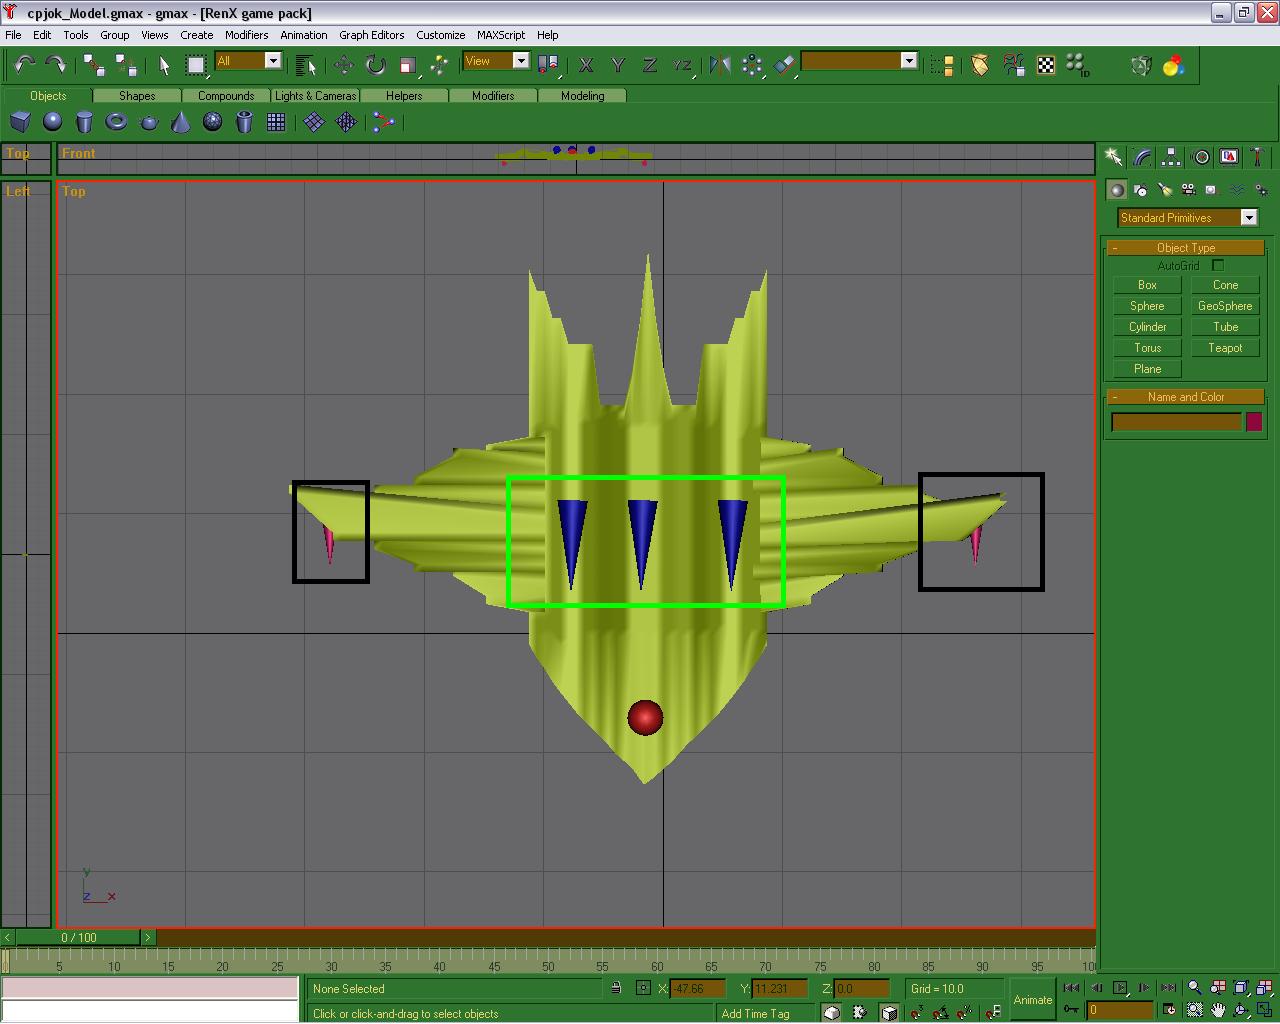Open the All selection filter dropdown
This screenshot has width=1280, height=1024.
[x=272, y=61]
